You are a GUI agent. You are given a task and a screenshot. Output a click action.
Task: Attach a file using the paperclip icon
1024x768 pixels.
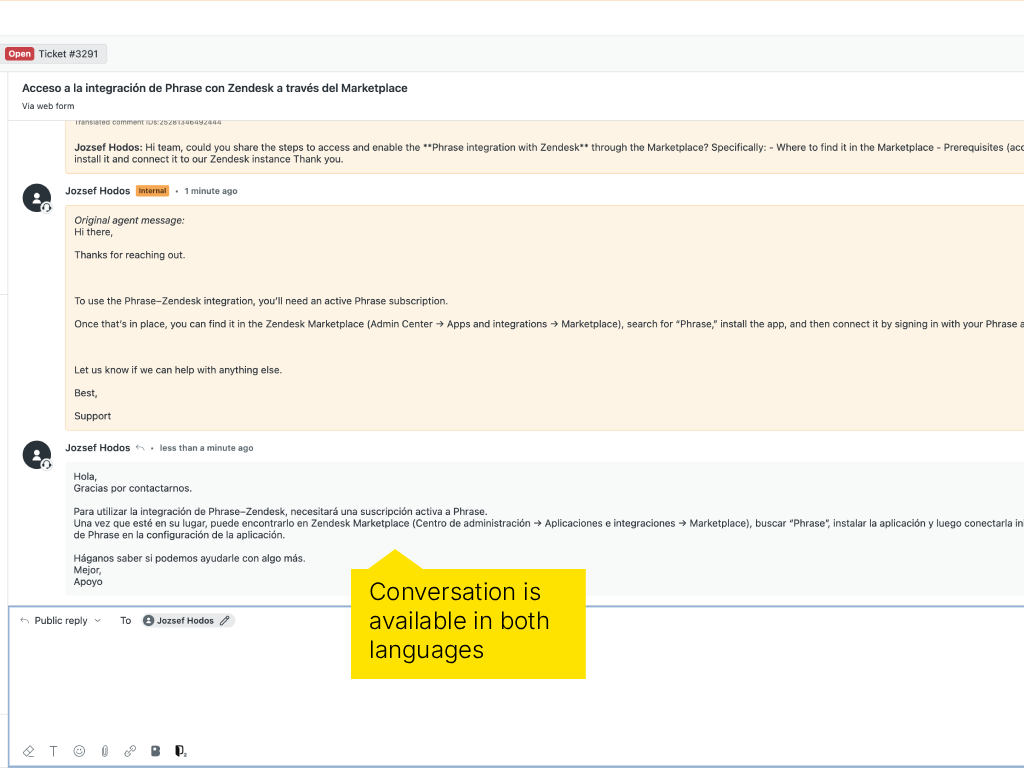105,751
